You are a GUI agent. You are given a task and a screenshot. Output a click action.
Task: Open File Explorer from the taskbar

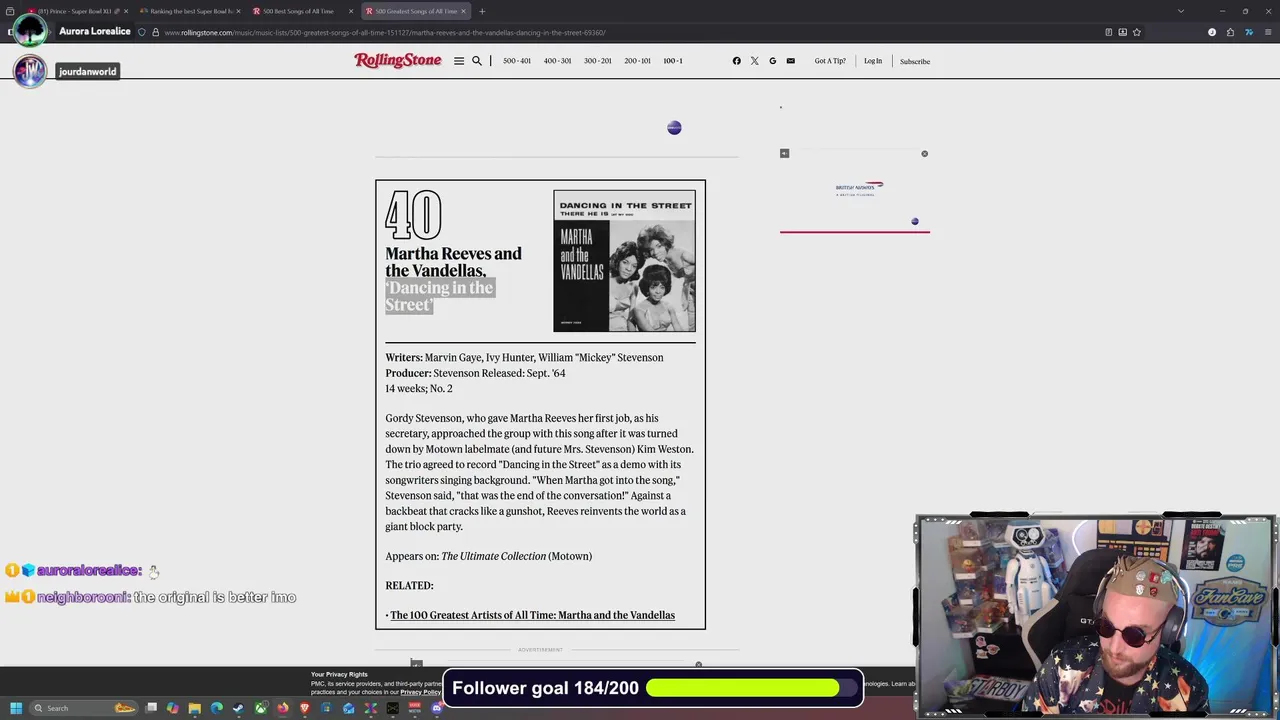[195, 708]
